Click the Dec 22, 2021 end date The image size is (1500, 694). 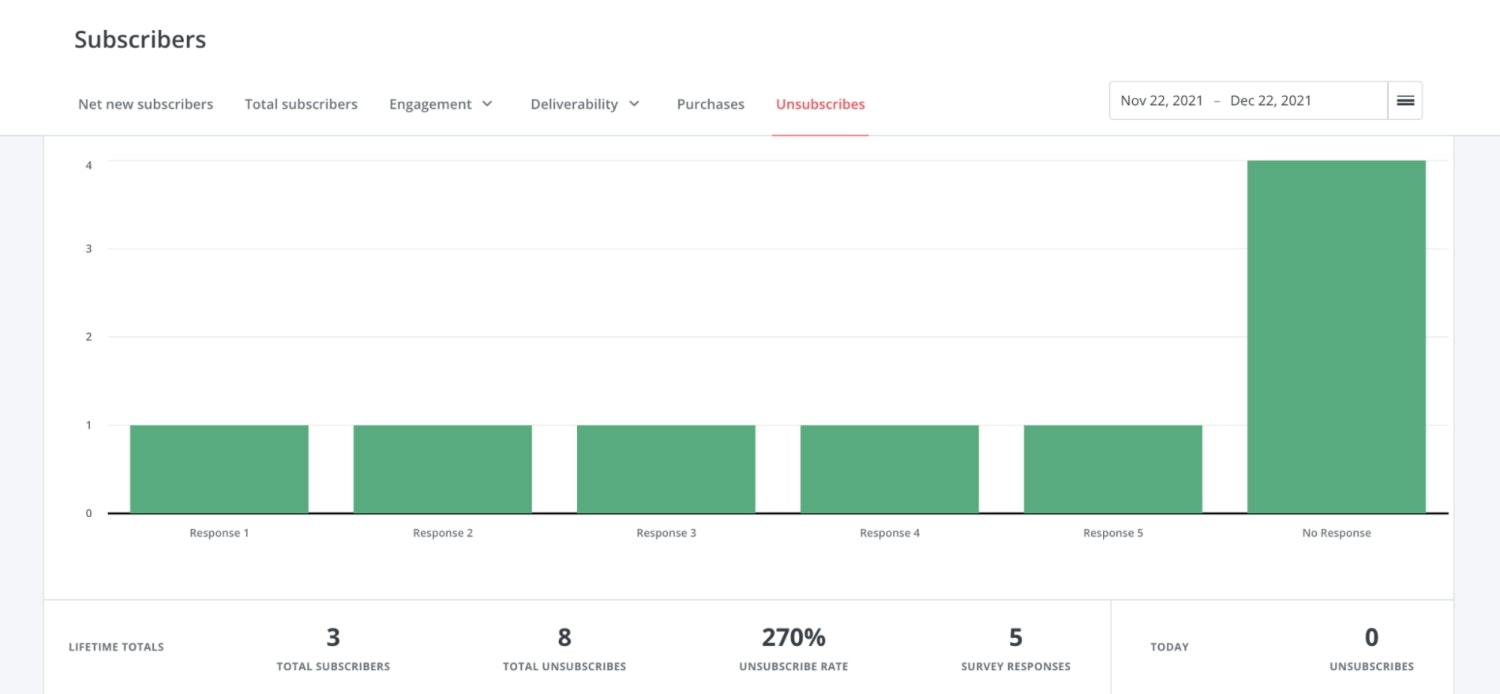(1270, 101)
